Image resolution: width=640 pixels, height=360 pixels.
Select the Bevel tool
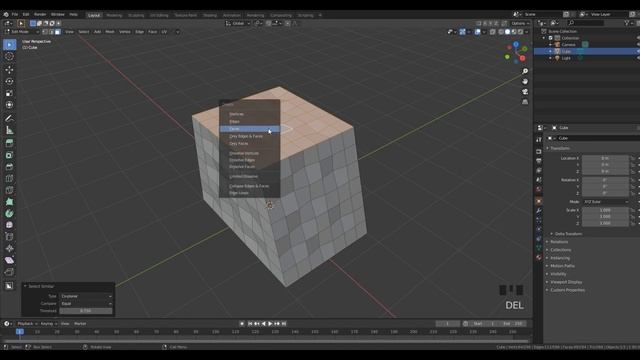point(9,167)
